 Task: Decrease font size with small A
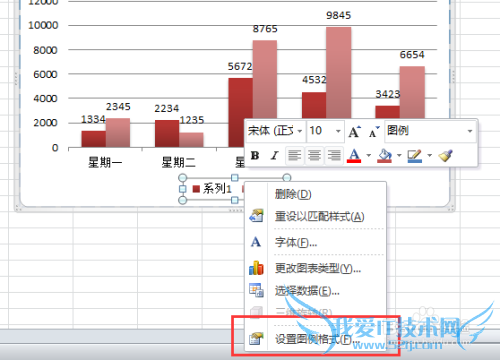(374, 132)
